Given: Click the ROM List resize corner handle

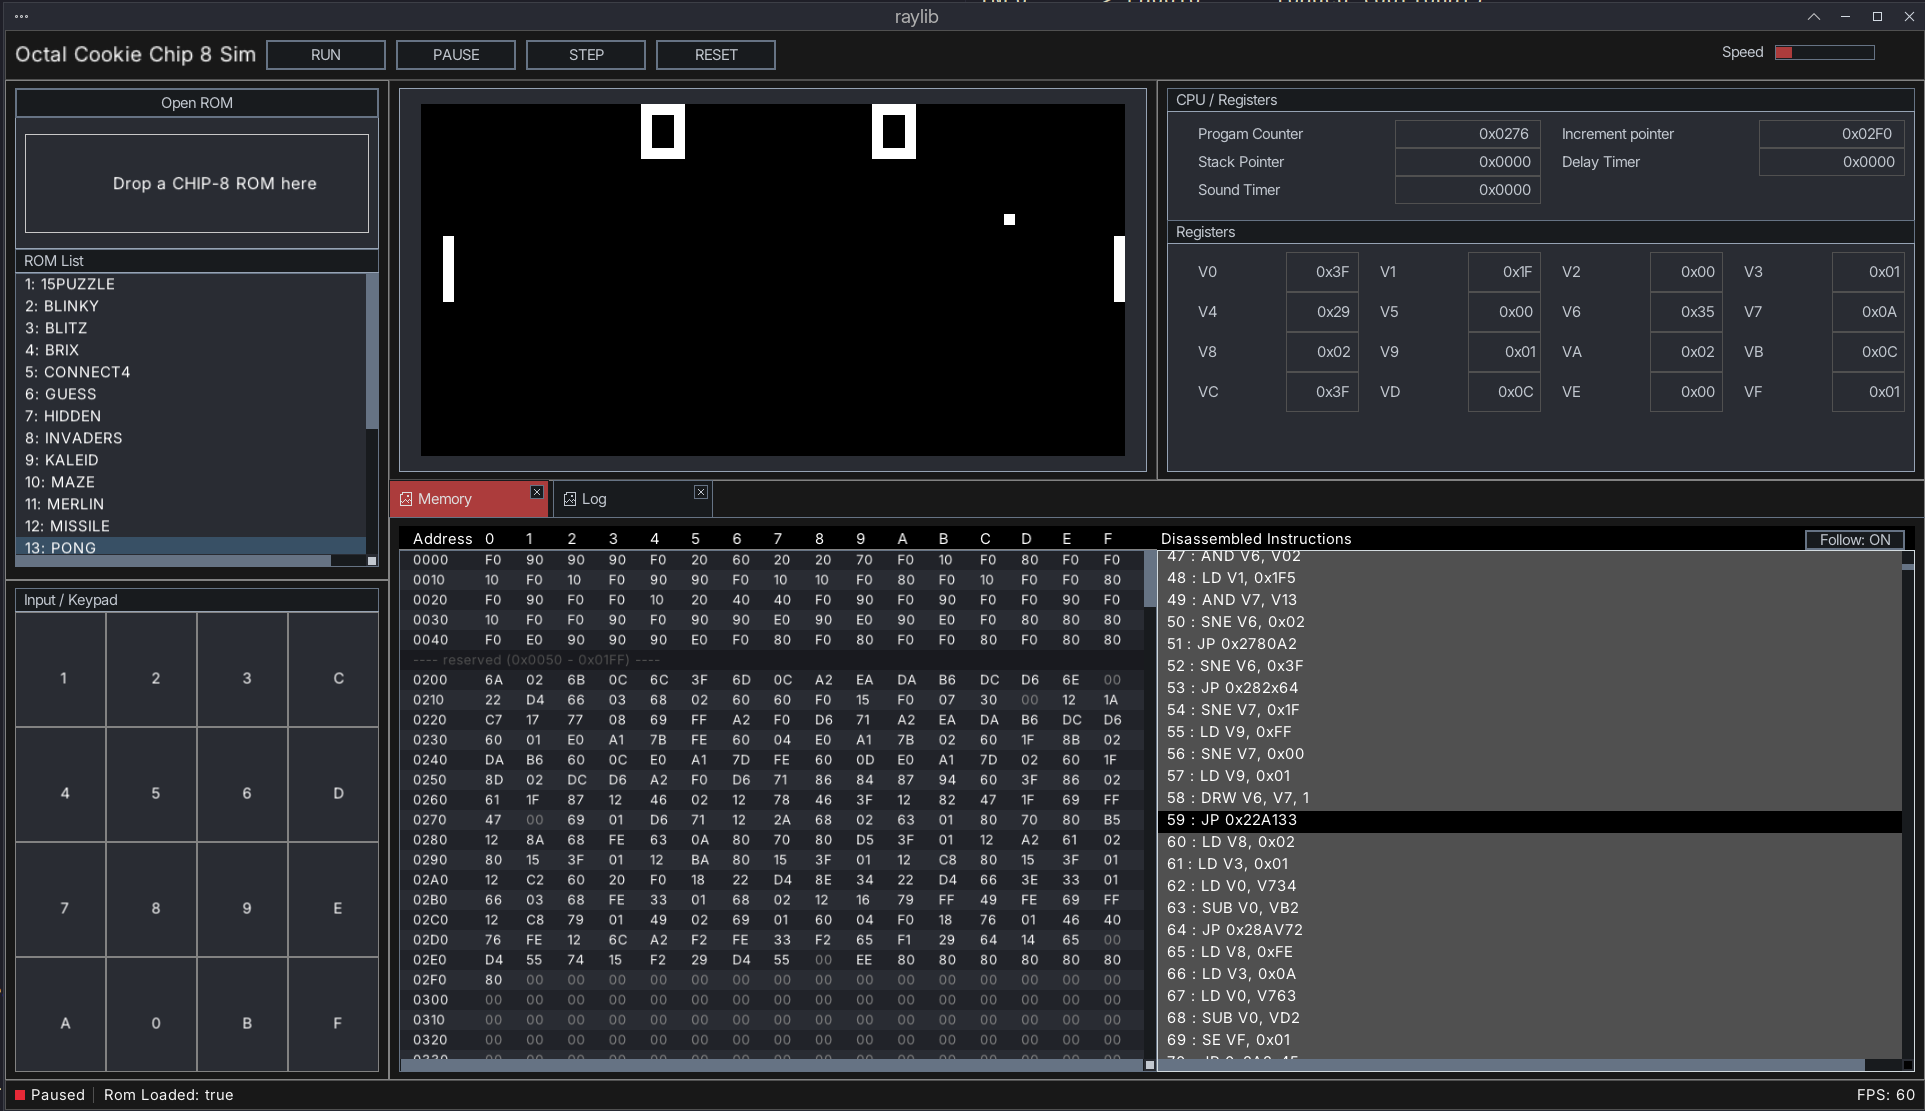Looking at the screenshot, I should pyautogui.click(x=372, y=561).
